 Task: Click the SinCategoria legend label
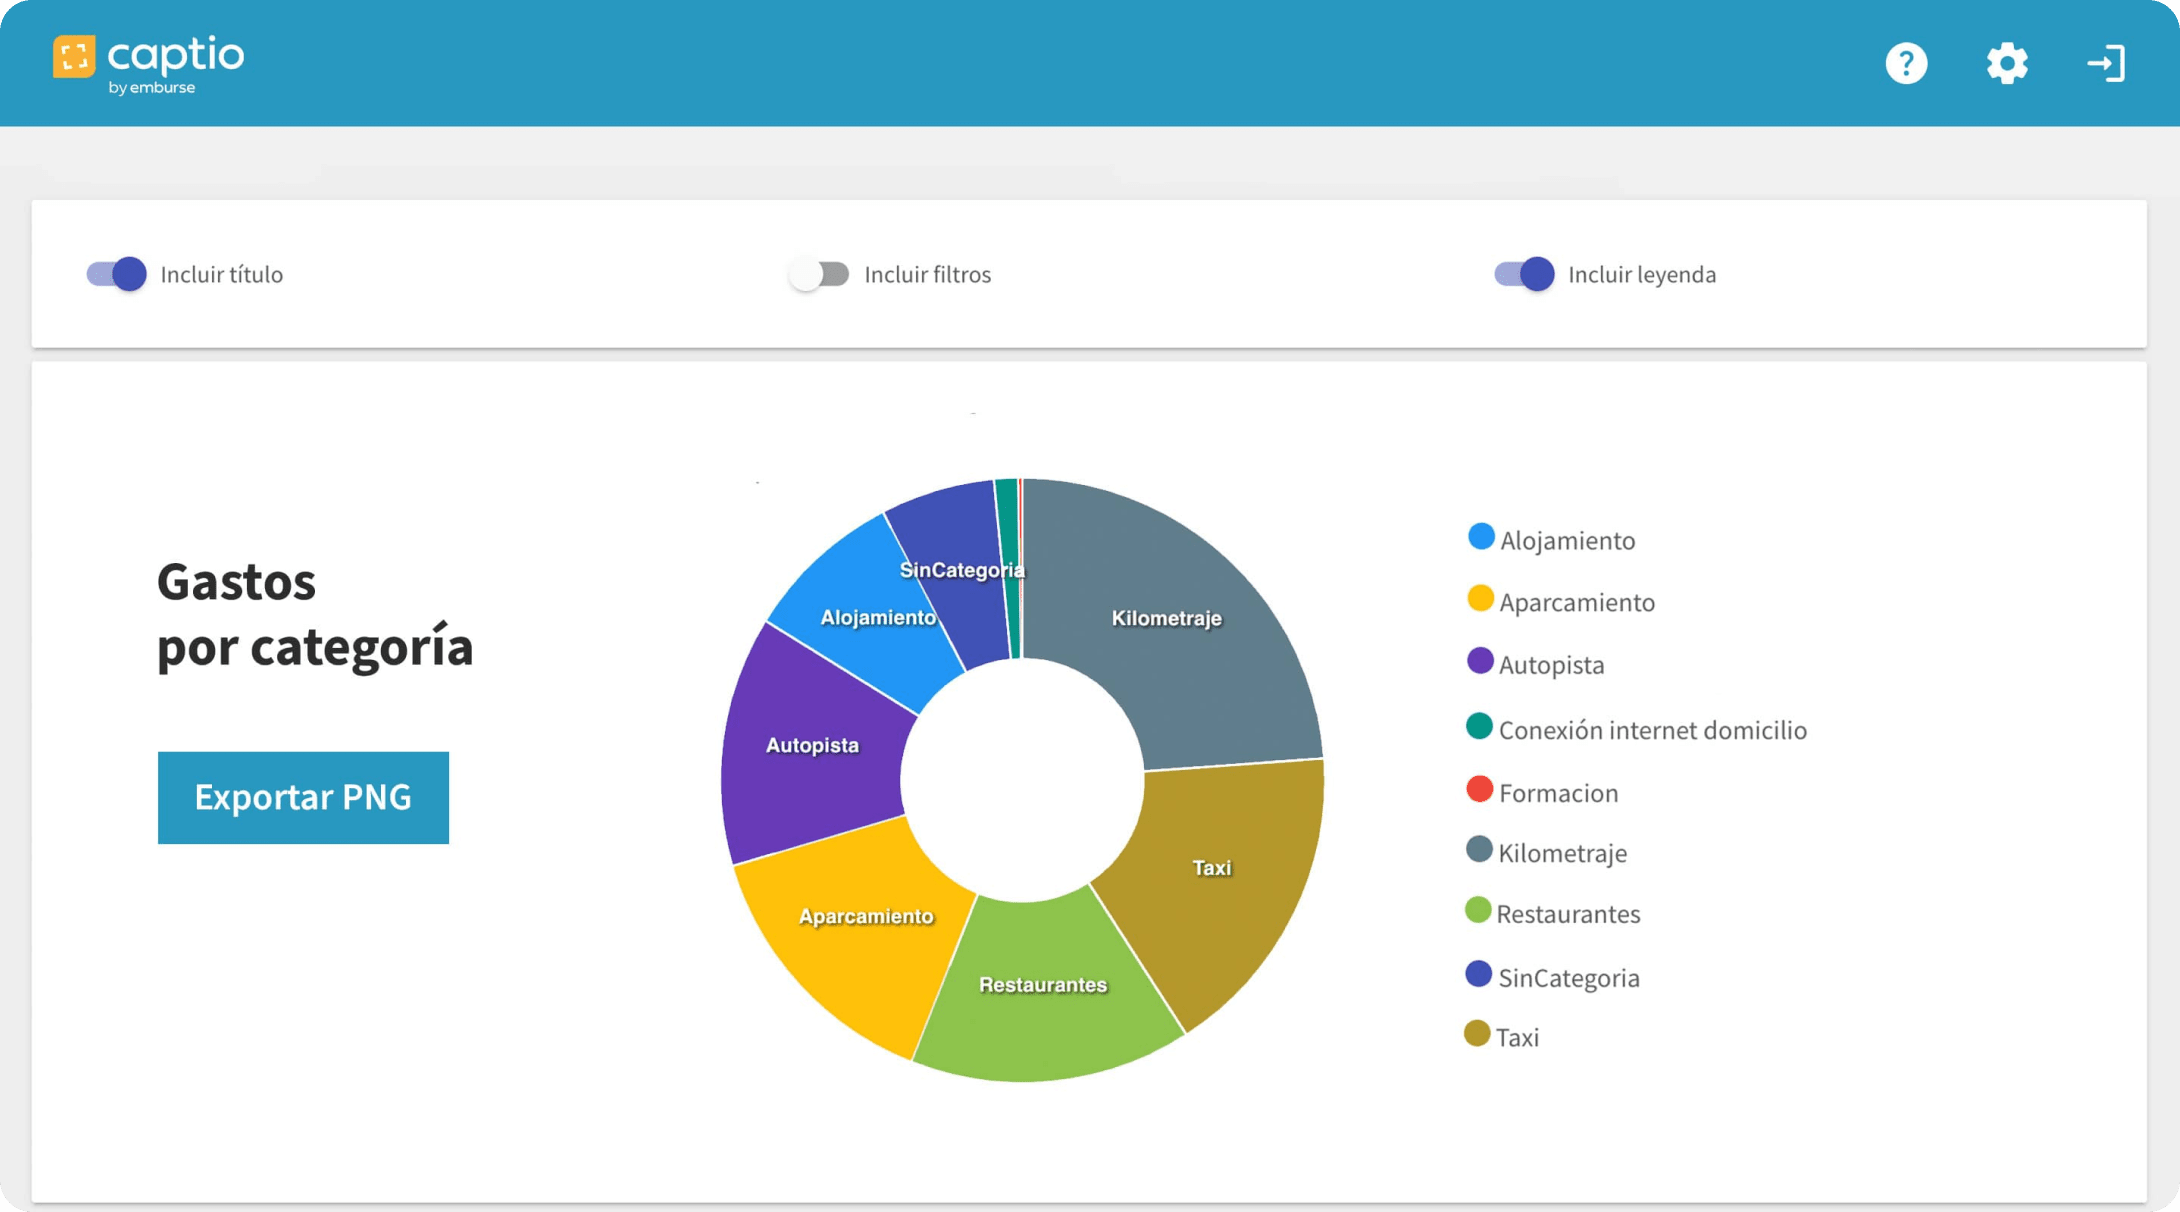[1569, 978]
